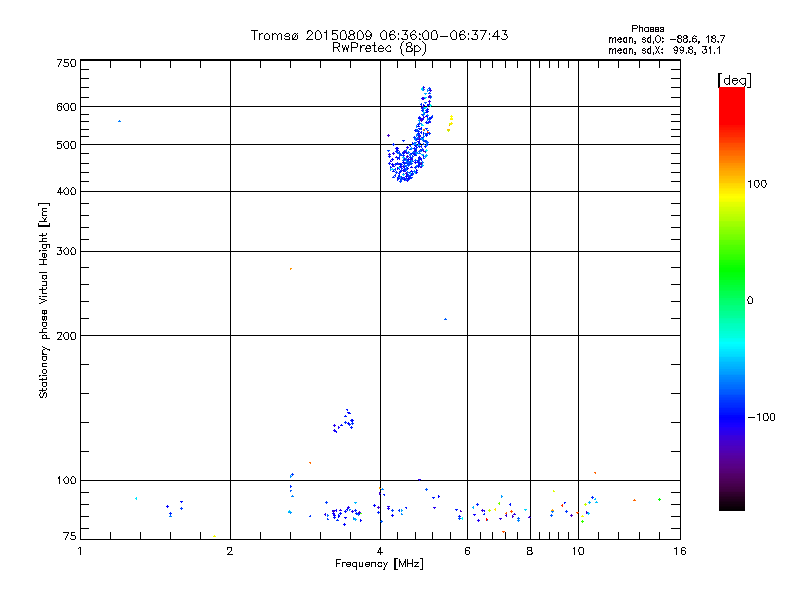Click the y-axis tick label '600'
The image size is (800, 600).
coord(66,107)
